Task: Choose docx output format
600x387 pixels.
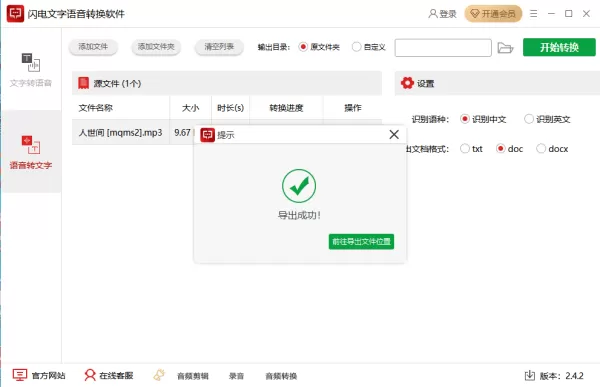Action: pos(552,149)
